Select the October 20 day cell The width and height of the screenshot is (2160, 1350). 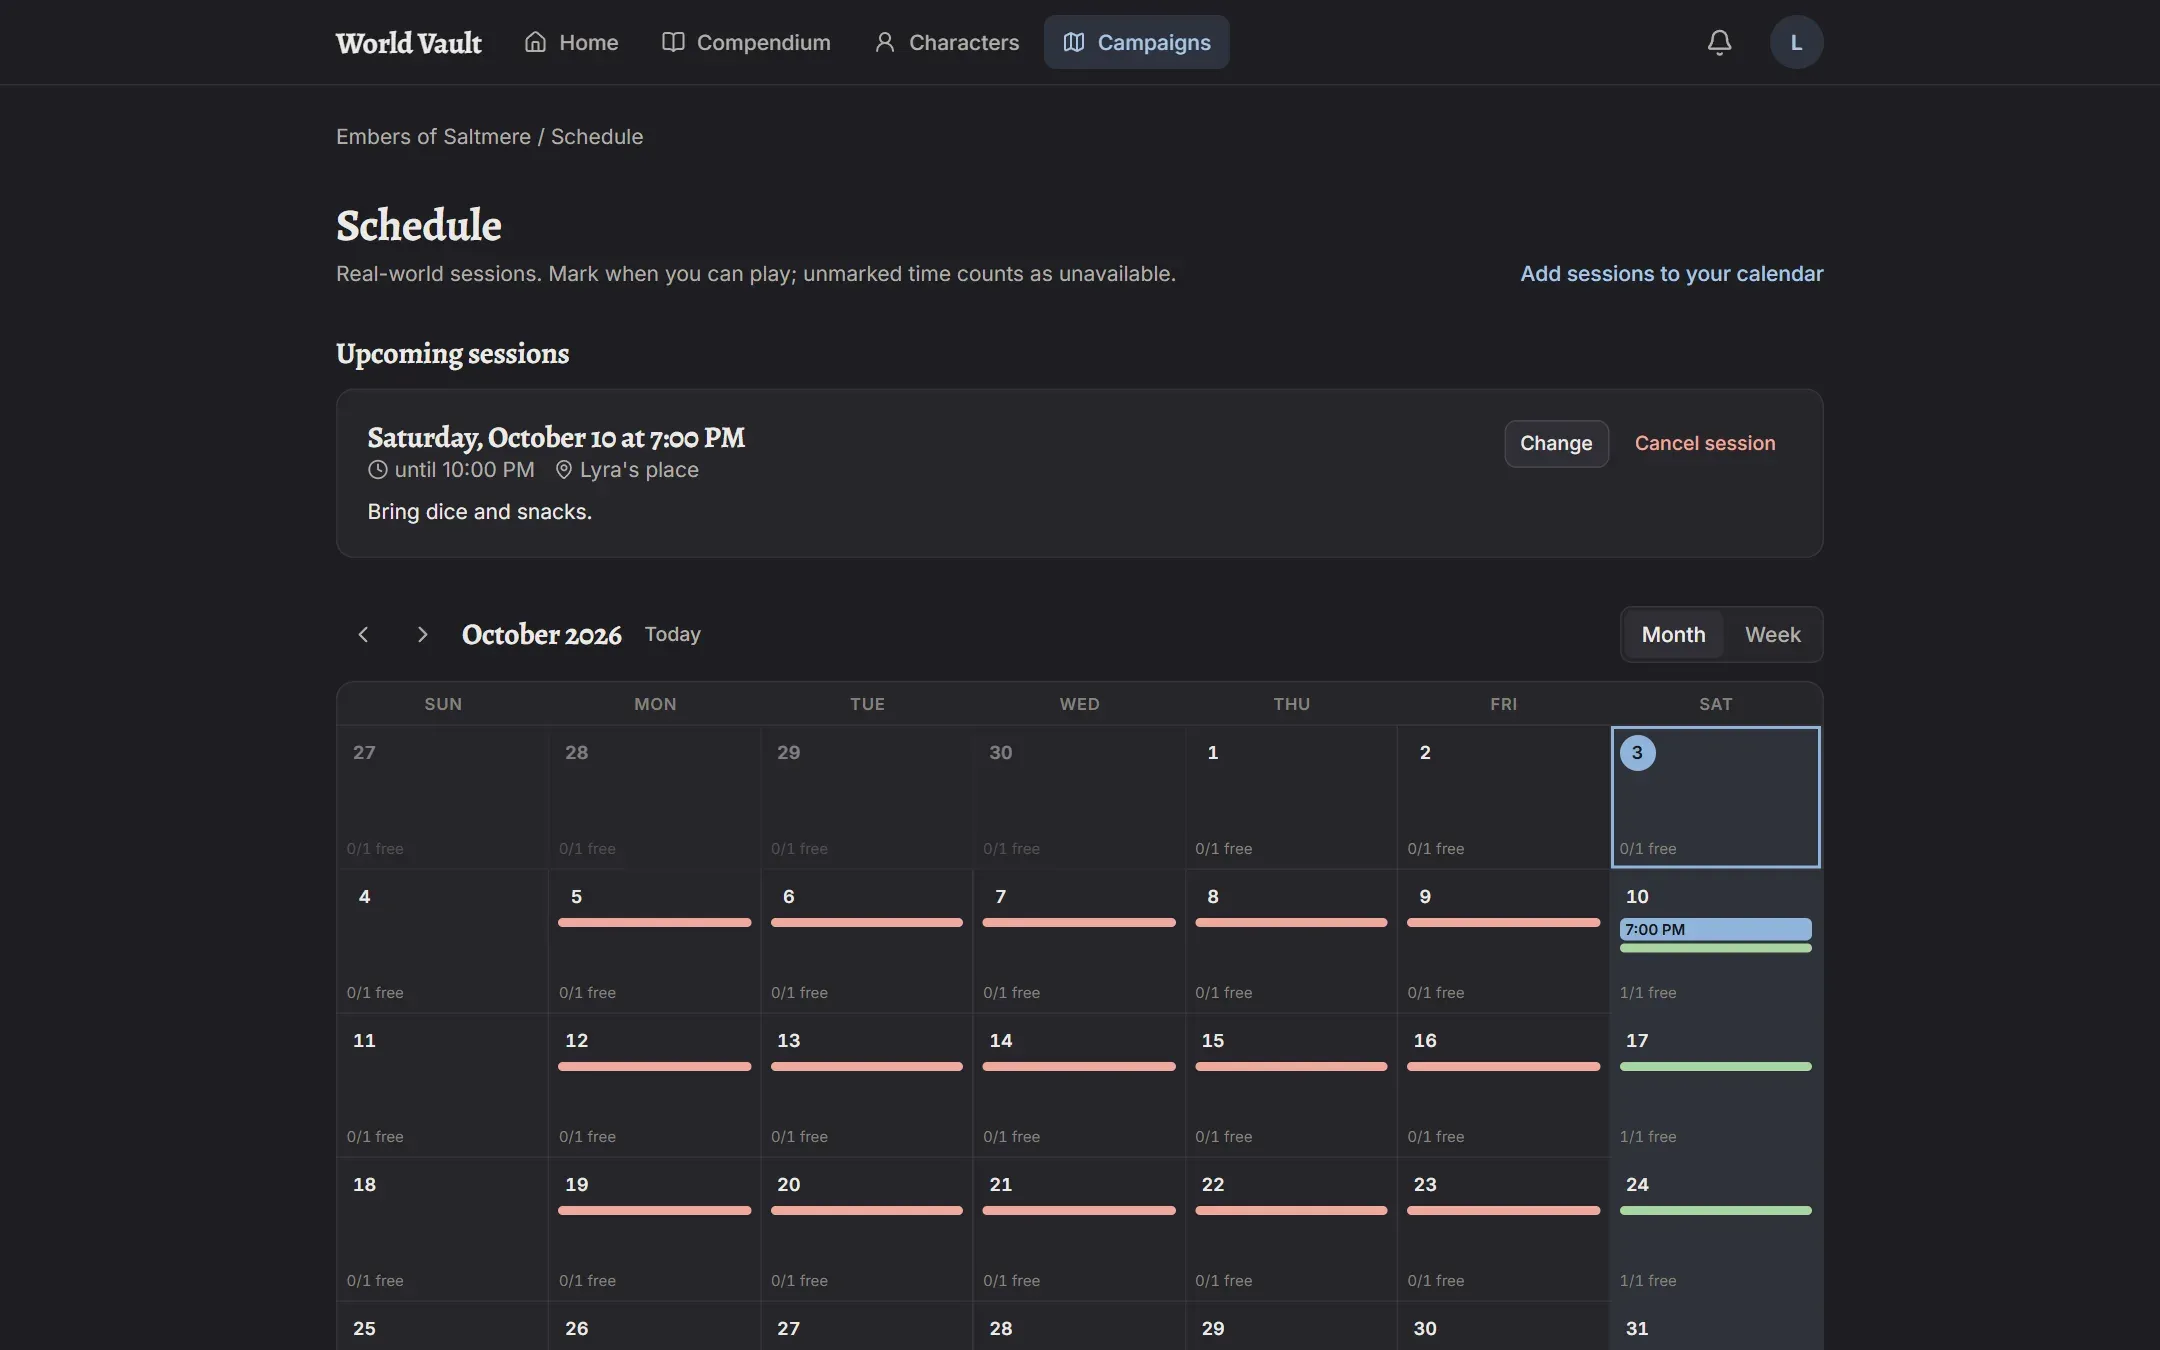pyautogui.click(x=866, y=1229)
